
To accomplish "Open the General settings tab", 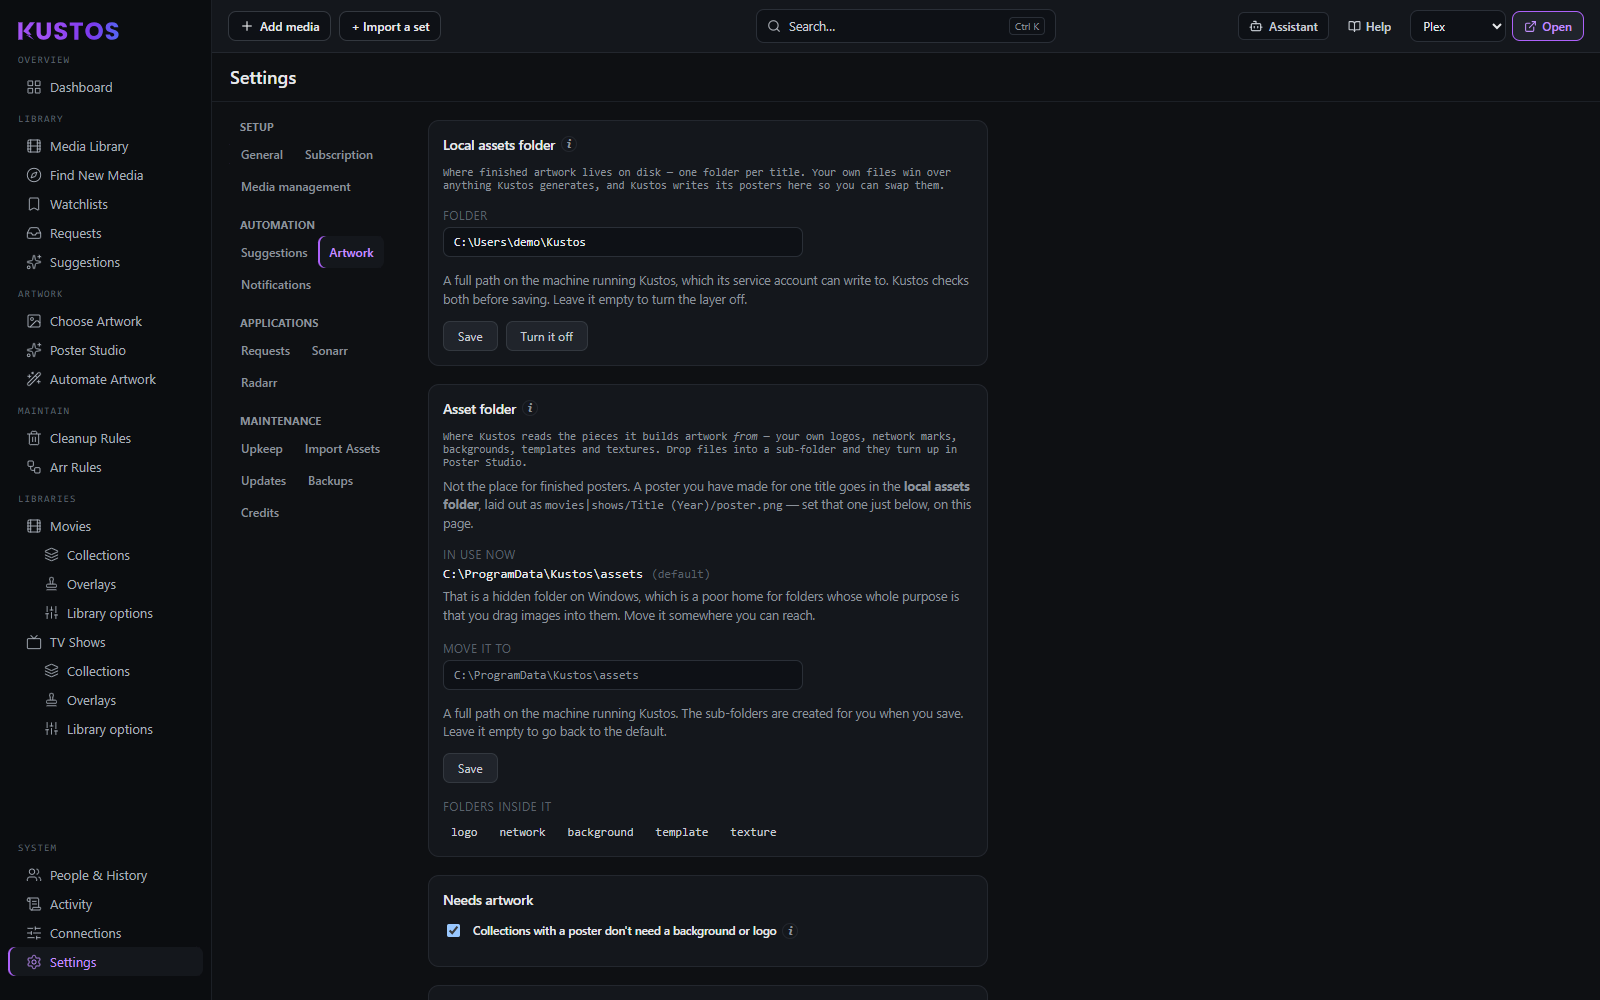I will tap(262, 155).
